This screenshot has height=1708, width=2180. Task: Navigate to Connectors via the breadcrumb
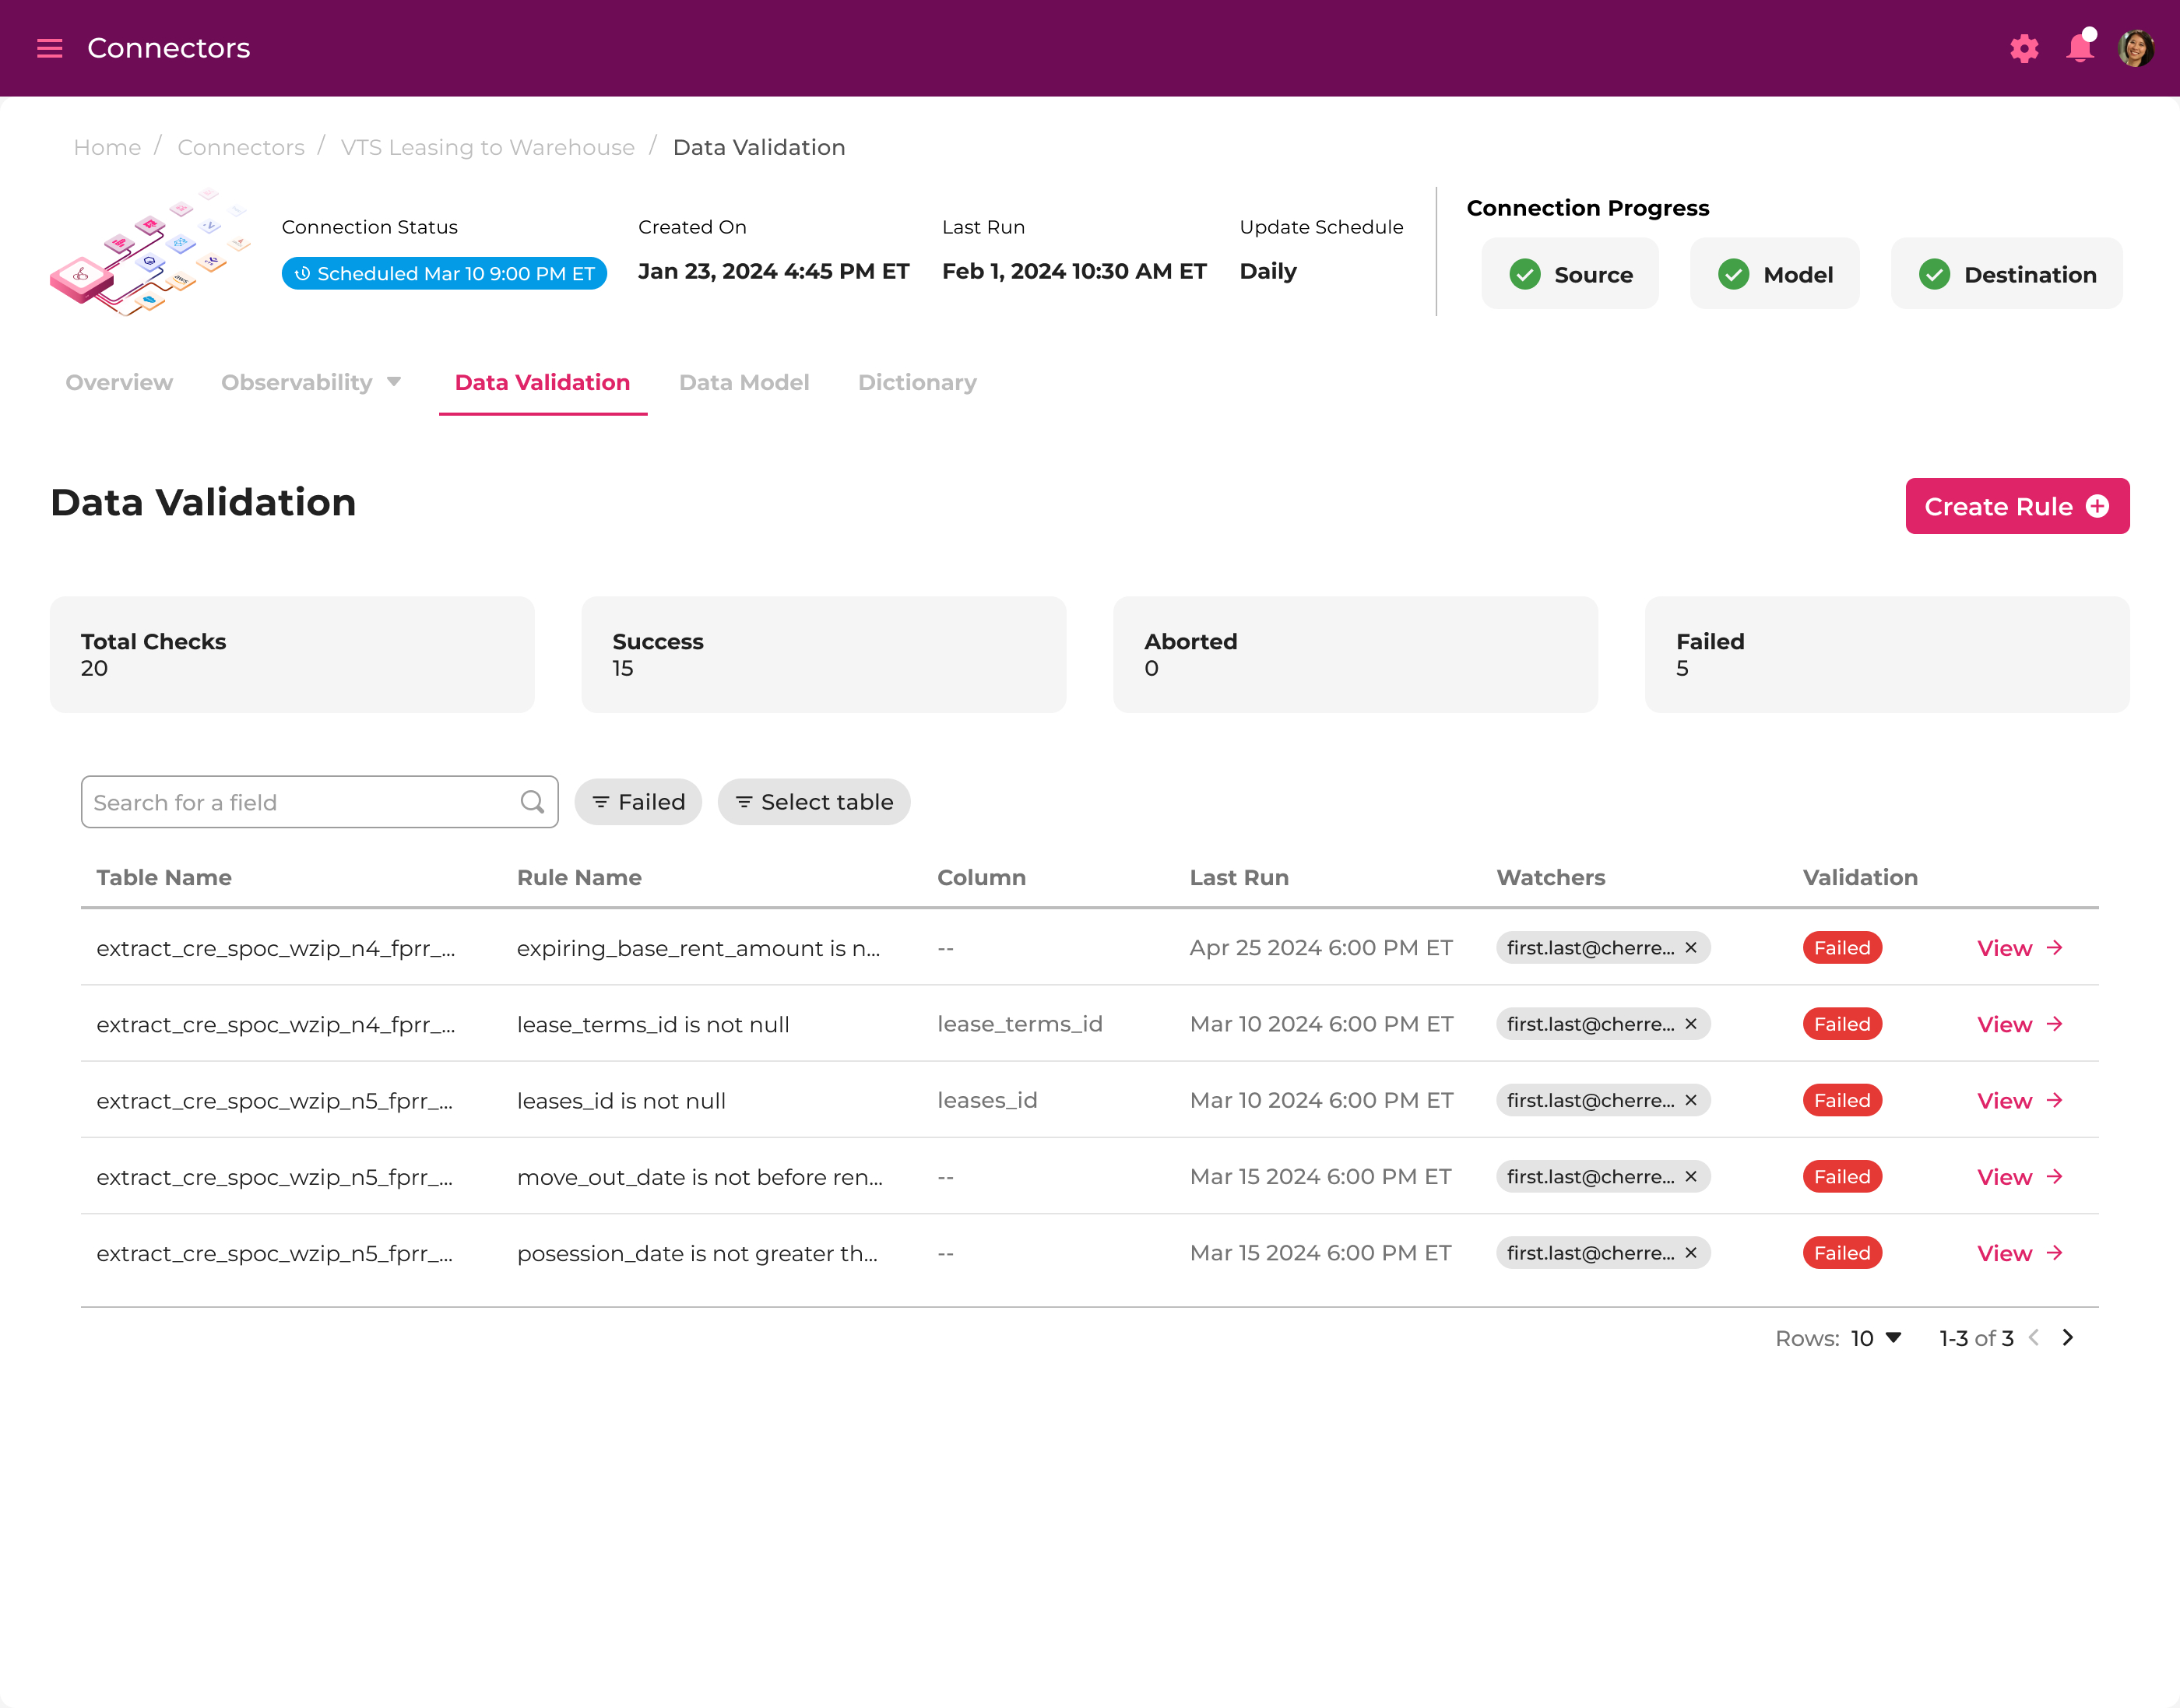(x=241, y=146)
